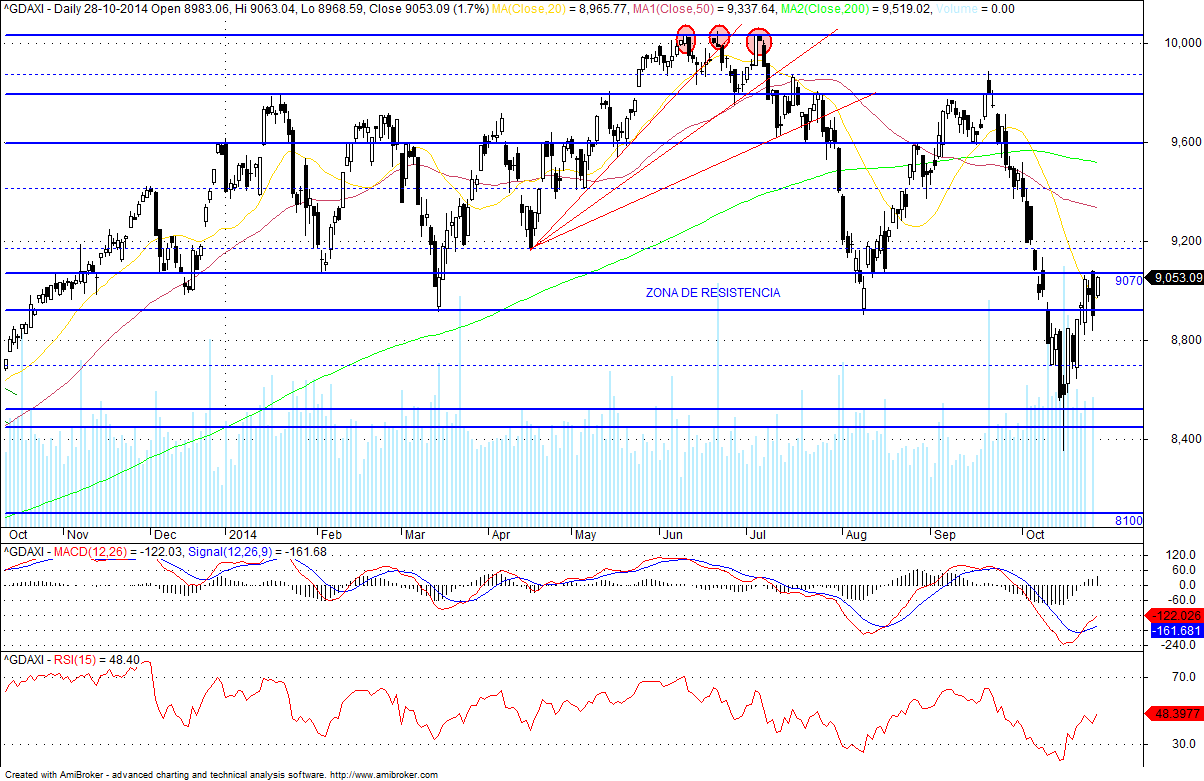
Task: Click the 9,053.09 current price tag
Action: coord(1174,278)
